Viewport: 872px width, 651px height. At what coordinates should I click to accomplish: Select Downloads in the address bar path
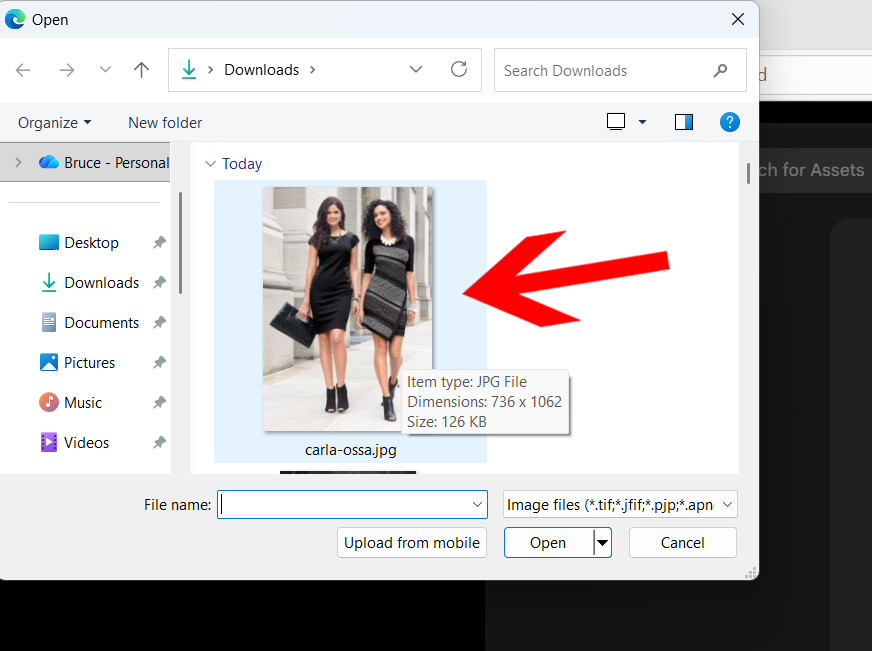(x=261, y=69)
